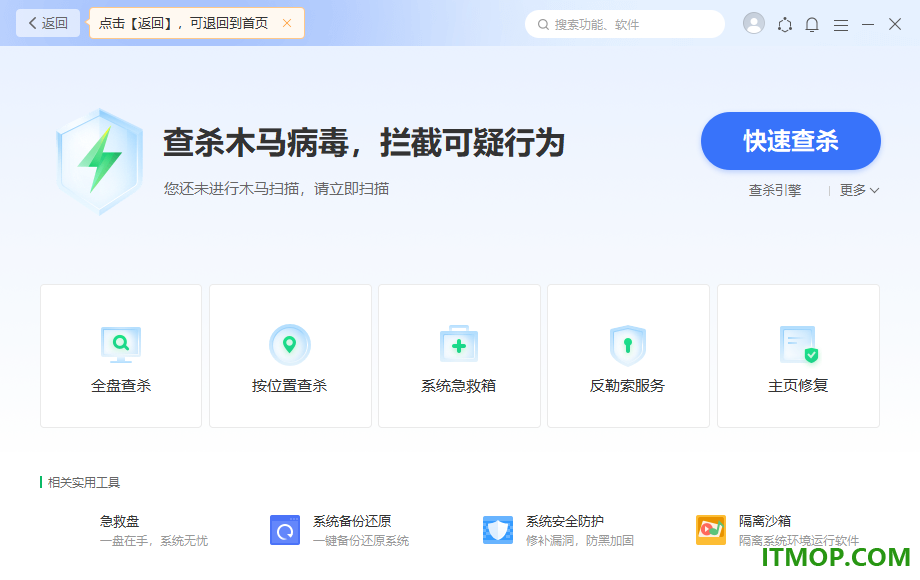The height and width of the screenshot is (580, 920).
Task: Open the 急救盘 tool
Action: pyautogui.click(x=119, y=521)
